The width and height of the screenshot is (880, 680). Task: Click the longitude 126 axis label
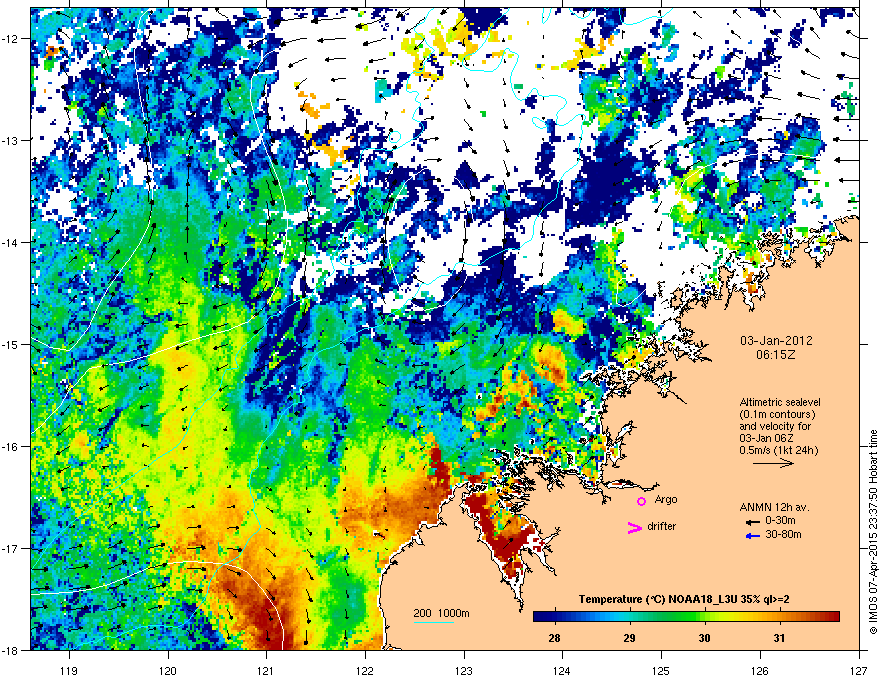click(760, 670)
